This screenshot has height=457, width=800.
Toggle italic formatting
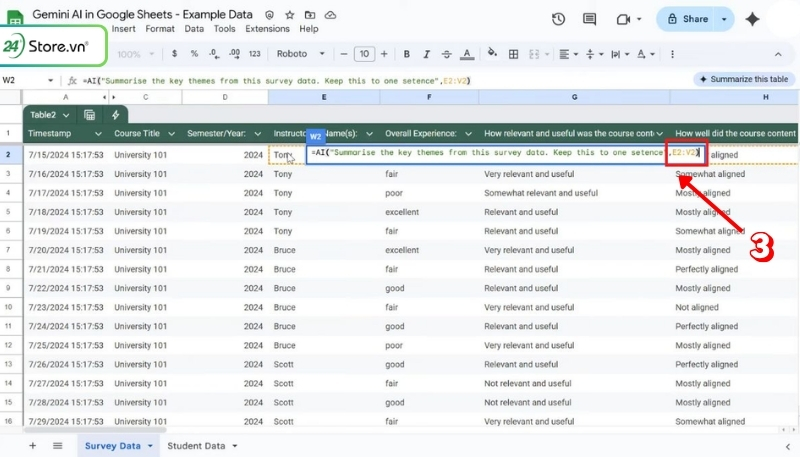427,54
